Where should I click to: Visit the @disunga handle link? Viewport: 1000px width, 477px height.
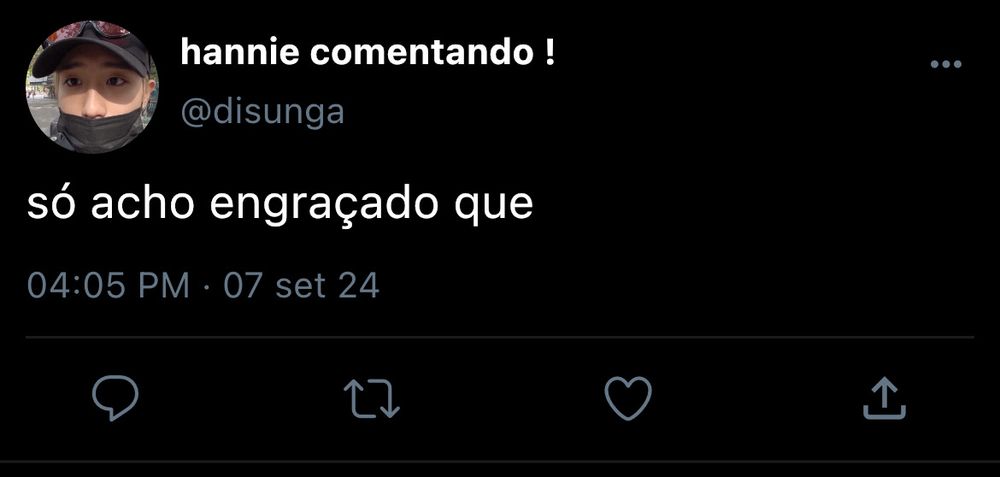tap(263, 112)
